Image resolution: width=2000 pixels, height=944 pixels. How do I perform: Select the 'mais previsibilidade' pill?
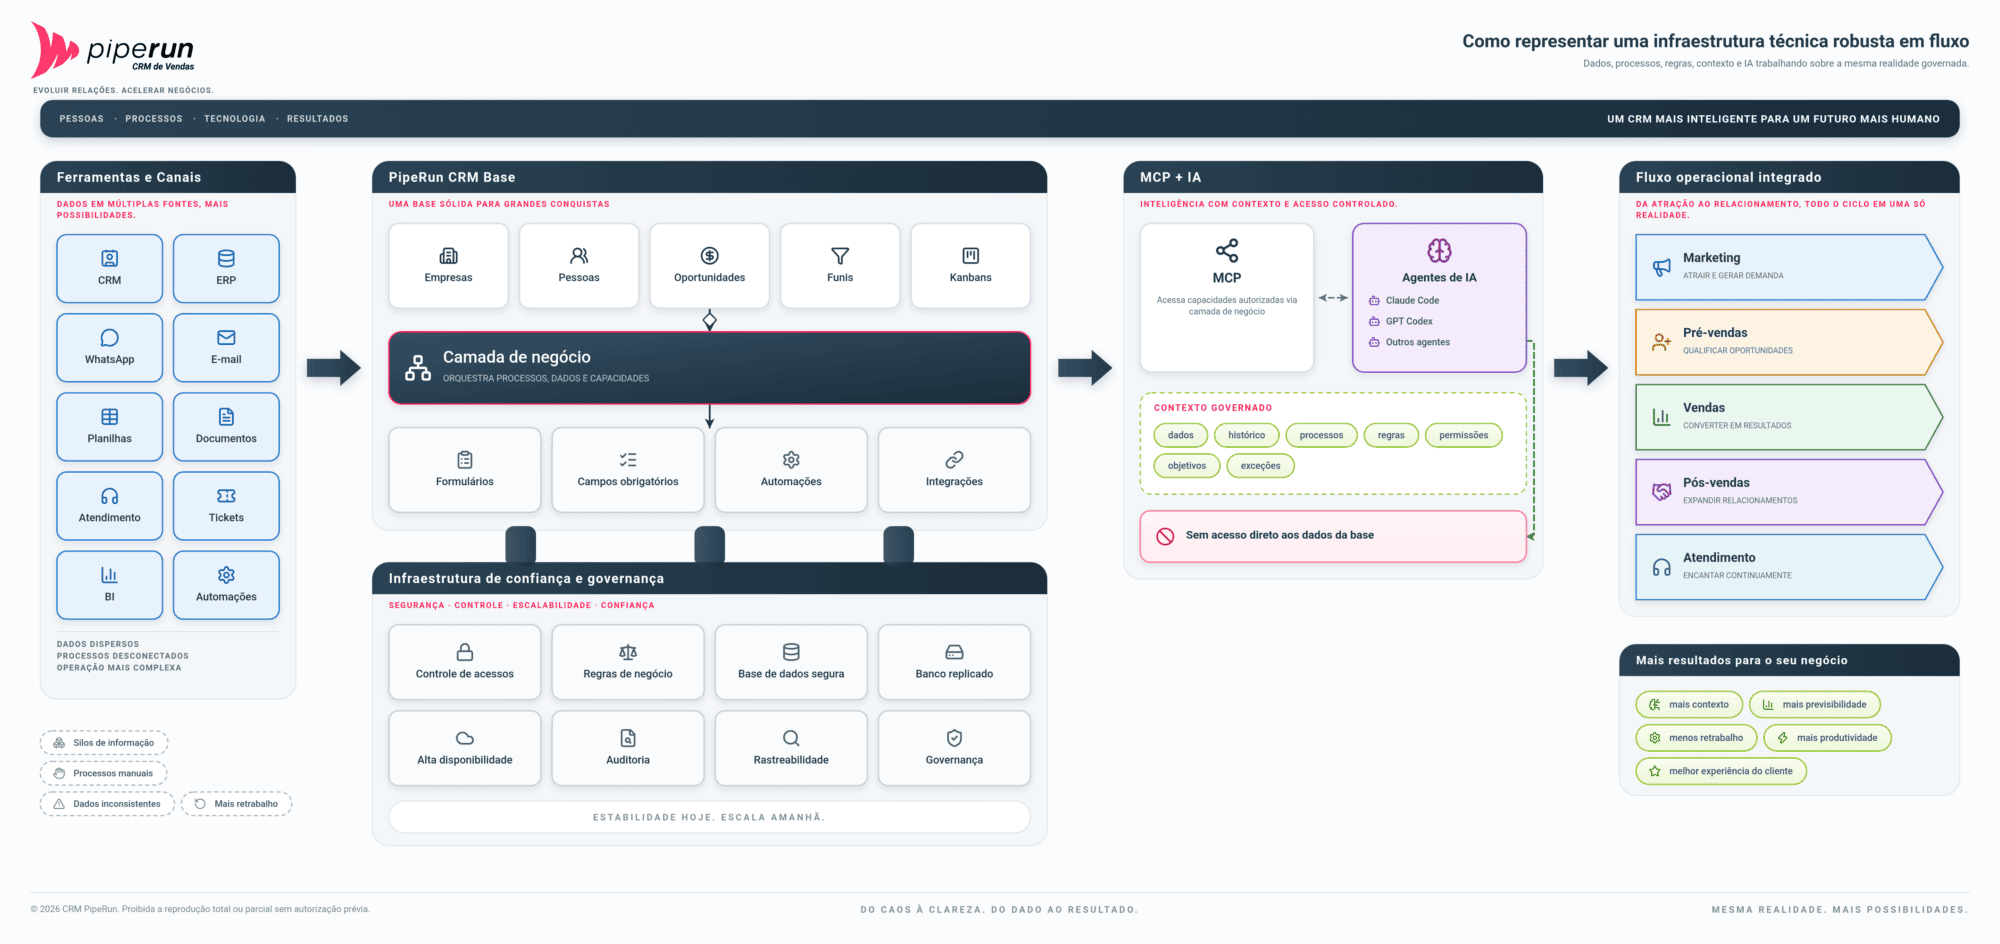pyautogui.click(x=1815, y=705)
